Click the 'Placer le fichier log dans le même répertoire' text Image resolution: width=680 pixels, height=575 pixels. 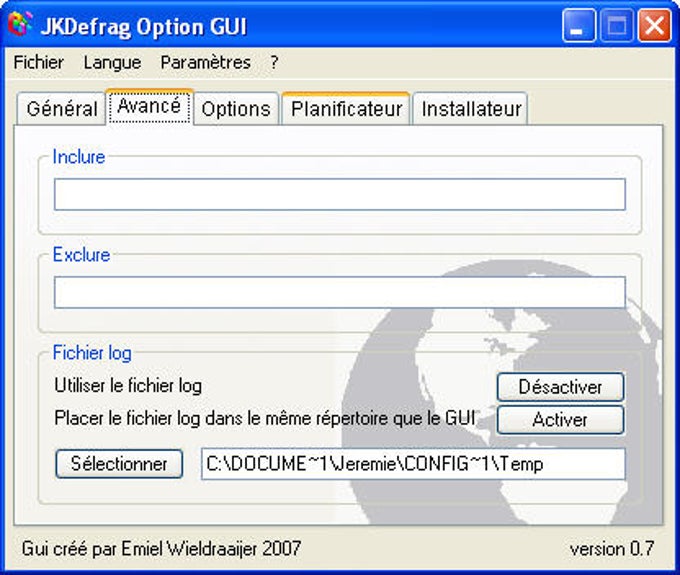265,418
